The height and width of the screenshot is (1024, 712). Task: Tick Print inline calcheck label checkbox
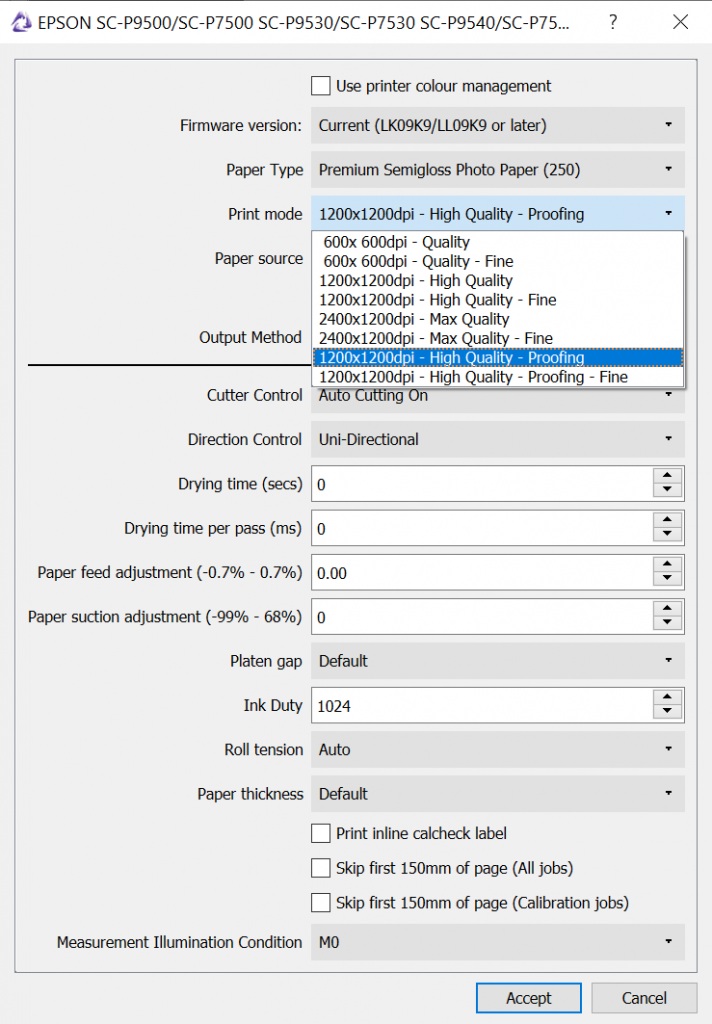(321, 833)
